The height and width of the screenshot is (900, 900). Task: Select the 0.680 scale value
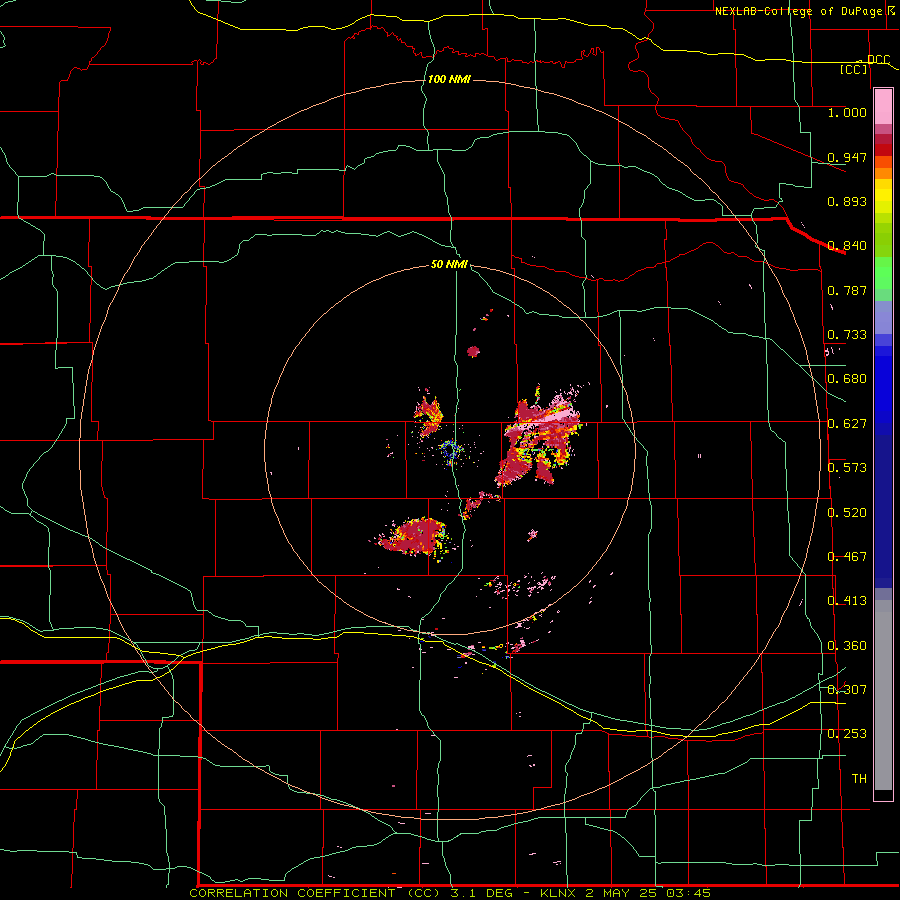(x=847, y=379)
